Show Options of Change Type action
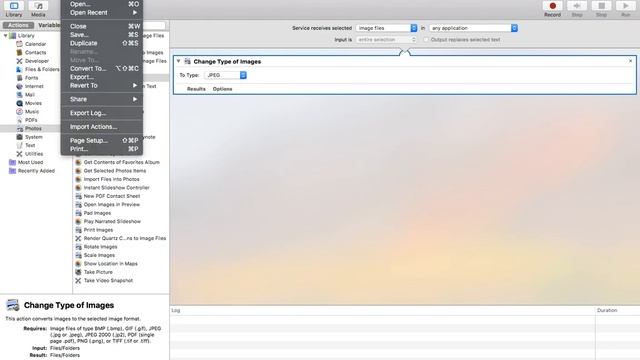640x360 pixels. (222, 89)
